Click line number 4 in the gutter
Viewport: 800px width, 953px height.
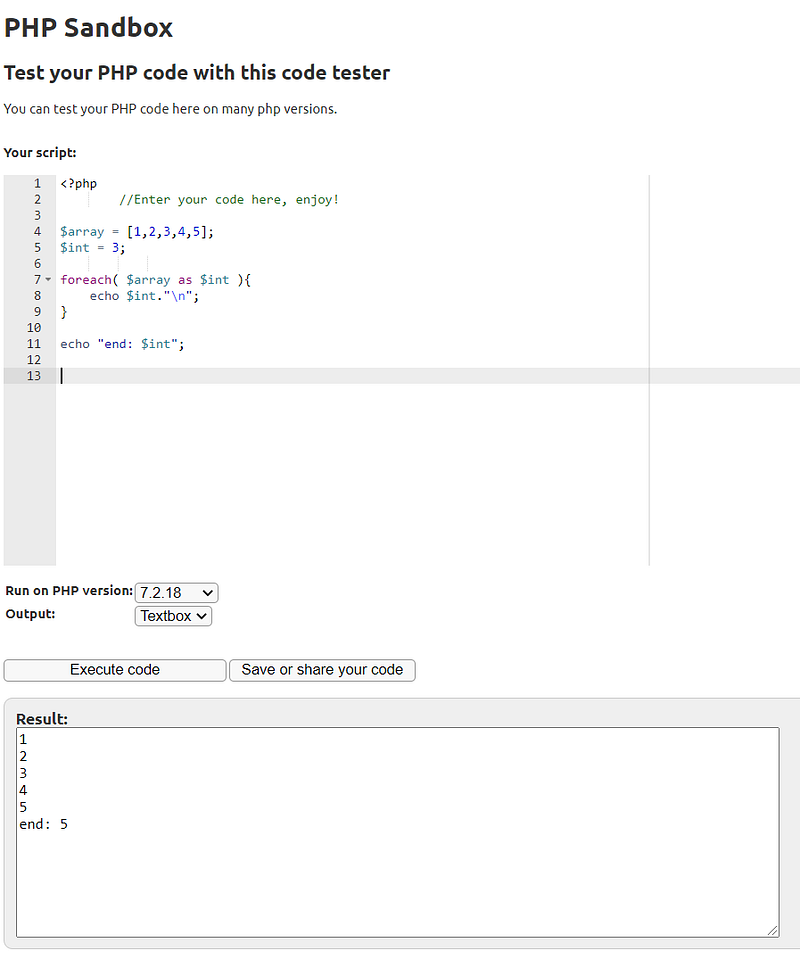(37, 232)
